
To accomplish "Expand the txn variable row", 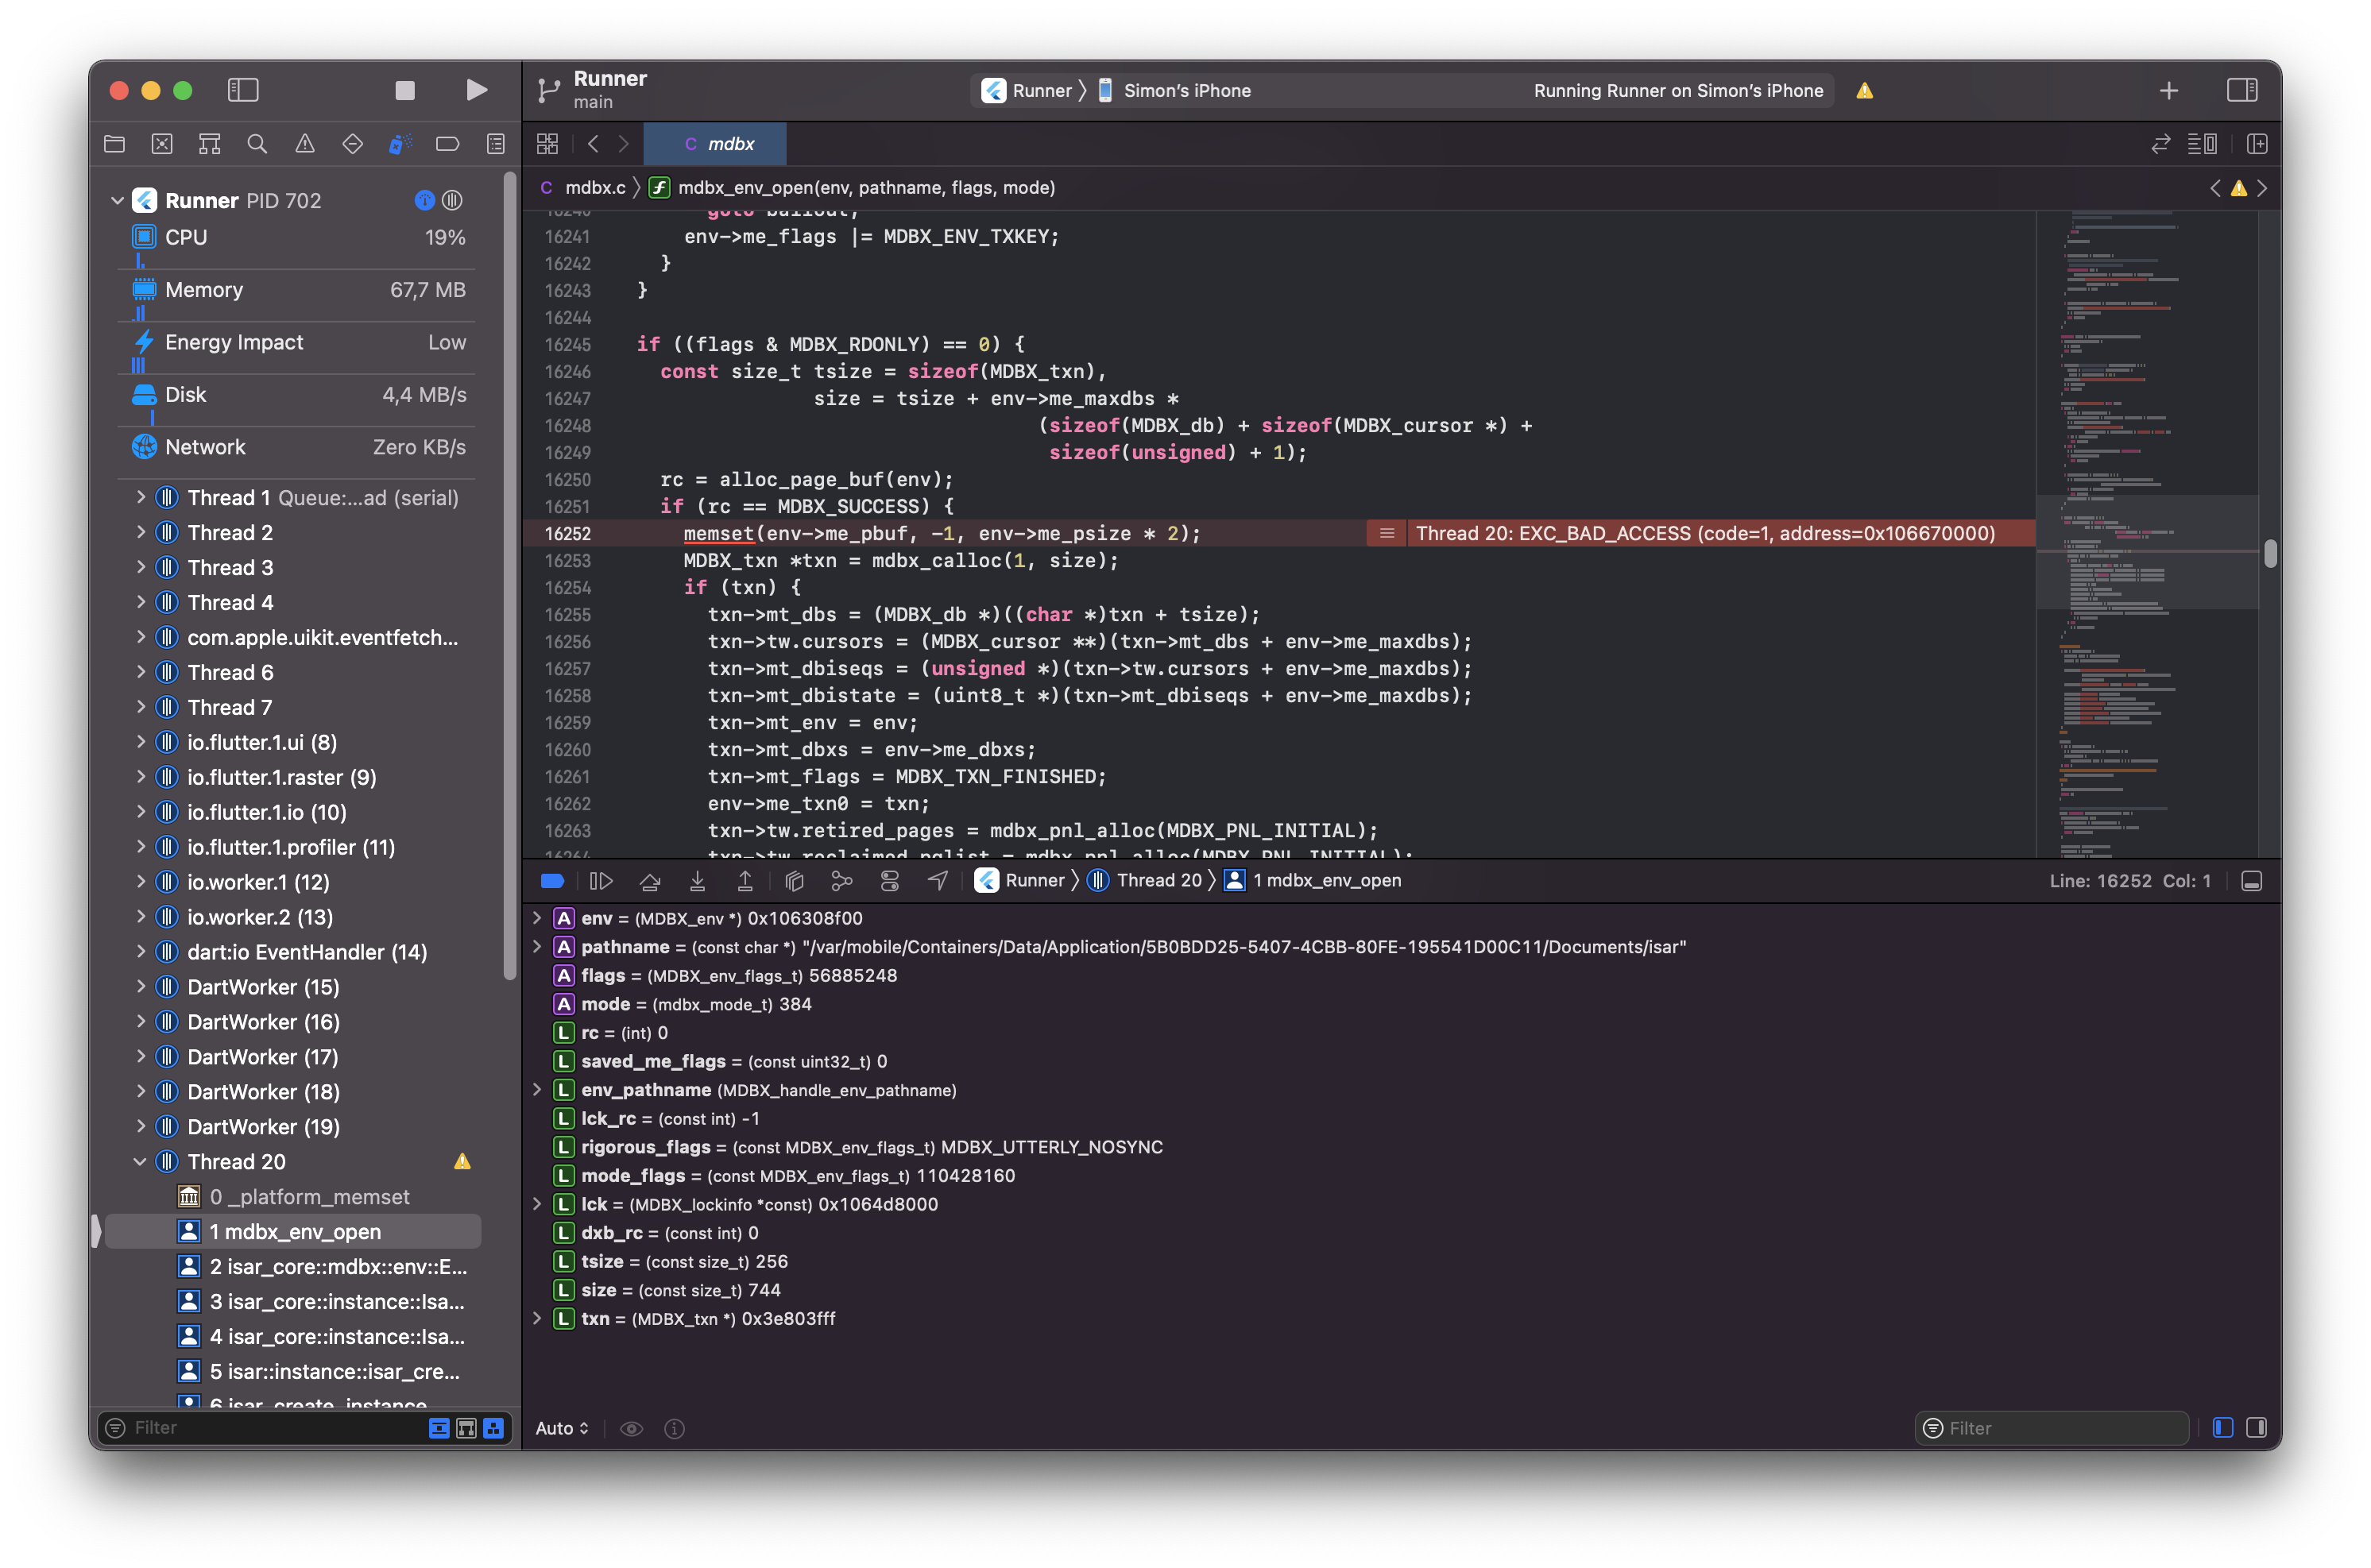I will (x=537, y=1318).
